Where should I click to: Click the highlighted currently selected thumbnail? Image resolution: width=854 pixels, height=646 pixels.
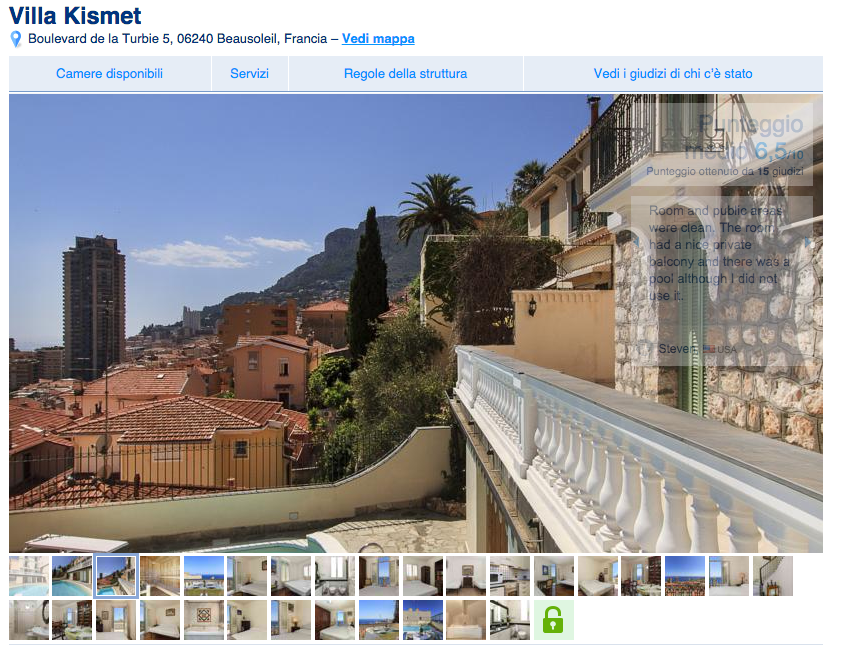(115, 576)
